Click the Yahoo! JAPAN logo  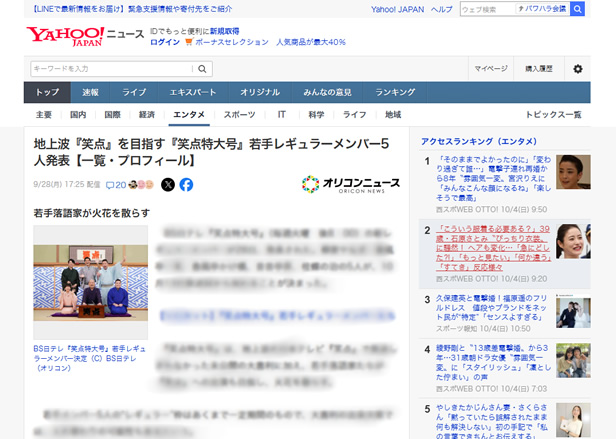tap(65, 37)
